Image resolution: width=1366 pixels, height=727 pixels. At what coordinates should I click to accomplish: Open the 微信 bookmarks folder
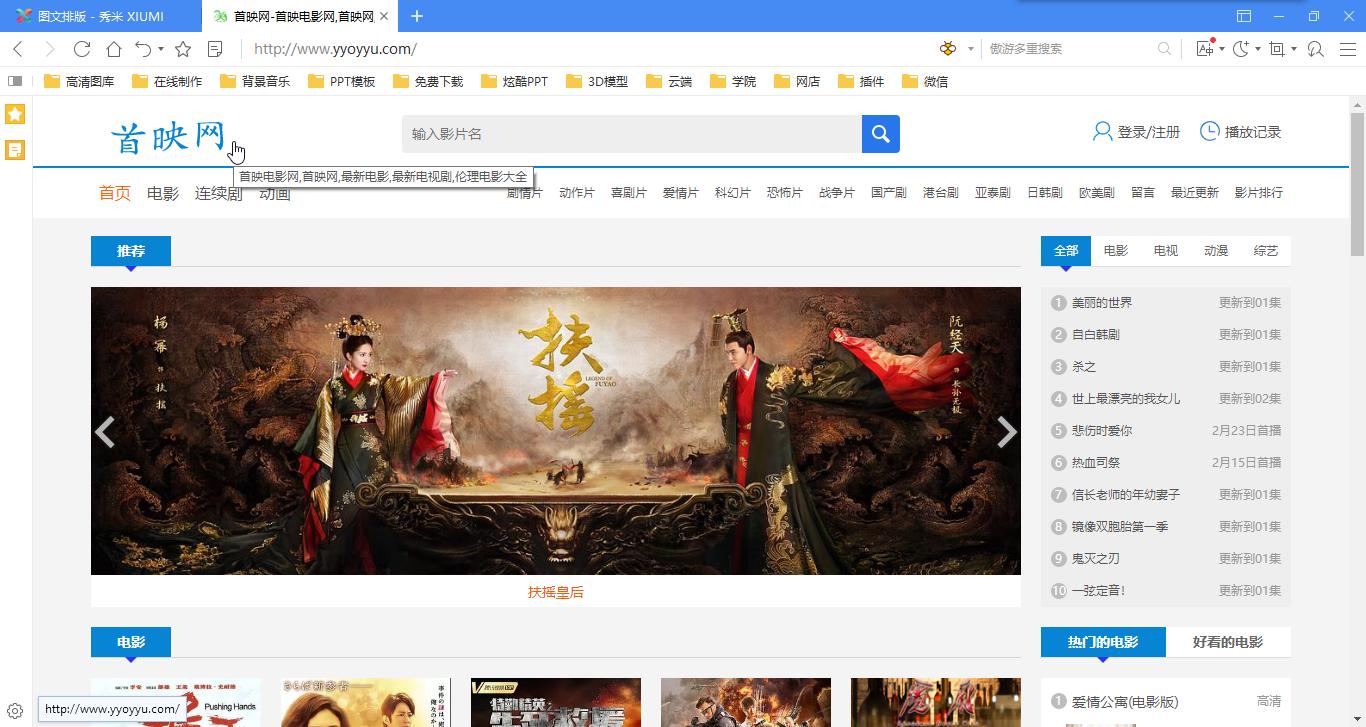coord(924,81)
